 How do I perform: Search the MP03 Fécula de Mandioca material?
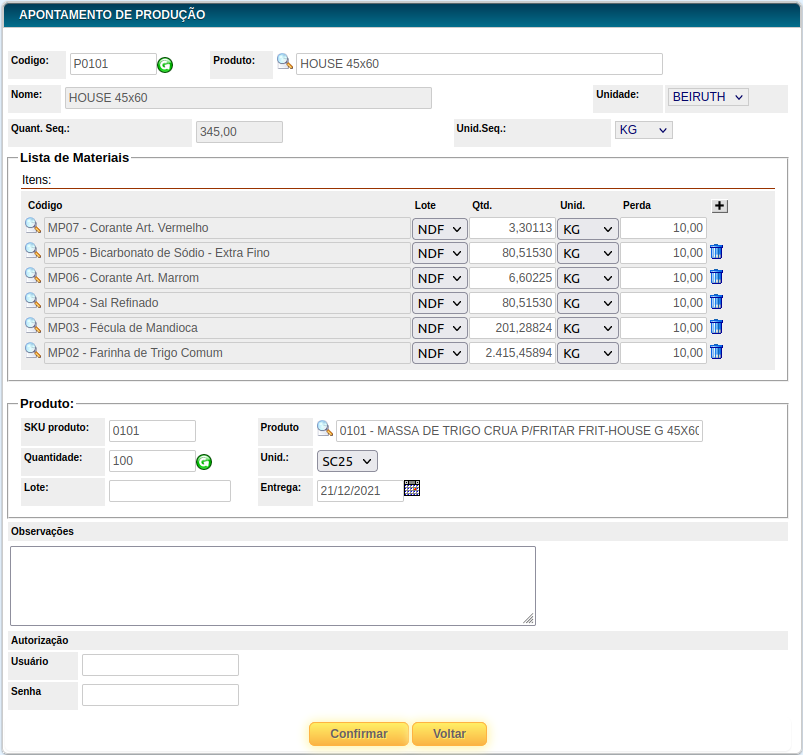tap(33, 327)
